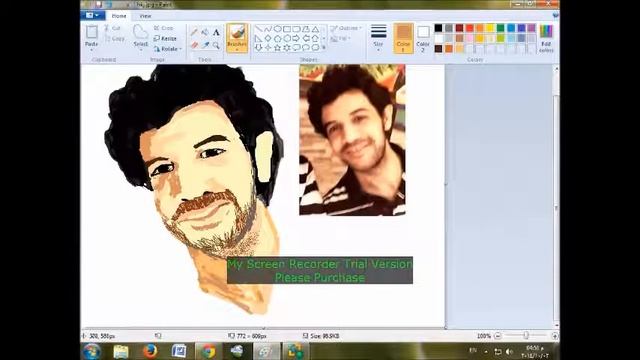
Task: Pick the black color swatch
Action: pyautogui.click(x=438, y=28)
